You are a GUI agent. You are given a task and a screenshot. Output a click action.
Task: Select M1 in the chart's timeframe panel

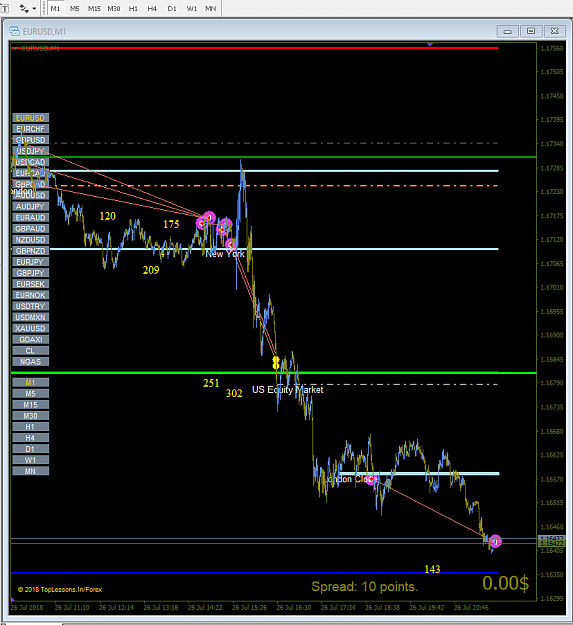[31, 383]
